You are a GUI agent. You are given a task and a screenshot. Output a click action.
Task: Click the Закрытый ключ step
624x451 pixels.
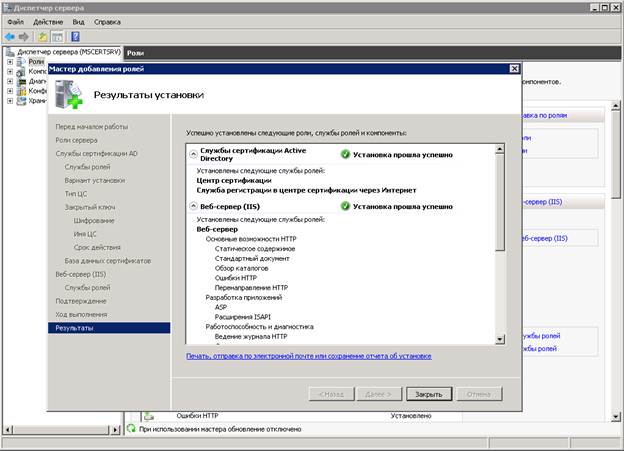pyautogui.click(x=90, y=207)
